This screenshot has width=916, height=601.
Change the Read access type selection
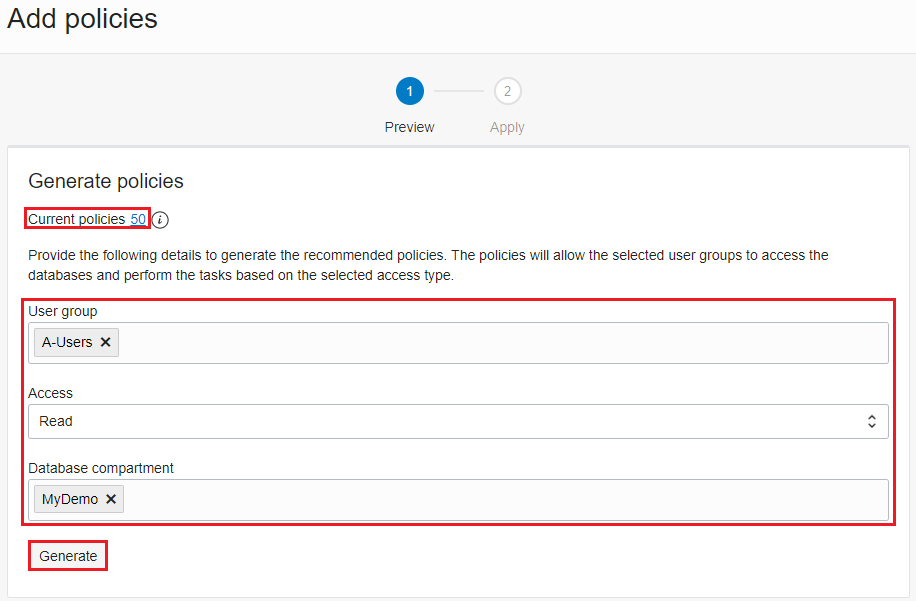pyautogui.click(x=458, y=421)
